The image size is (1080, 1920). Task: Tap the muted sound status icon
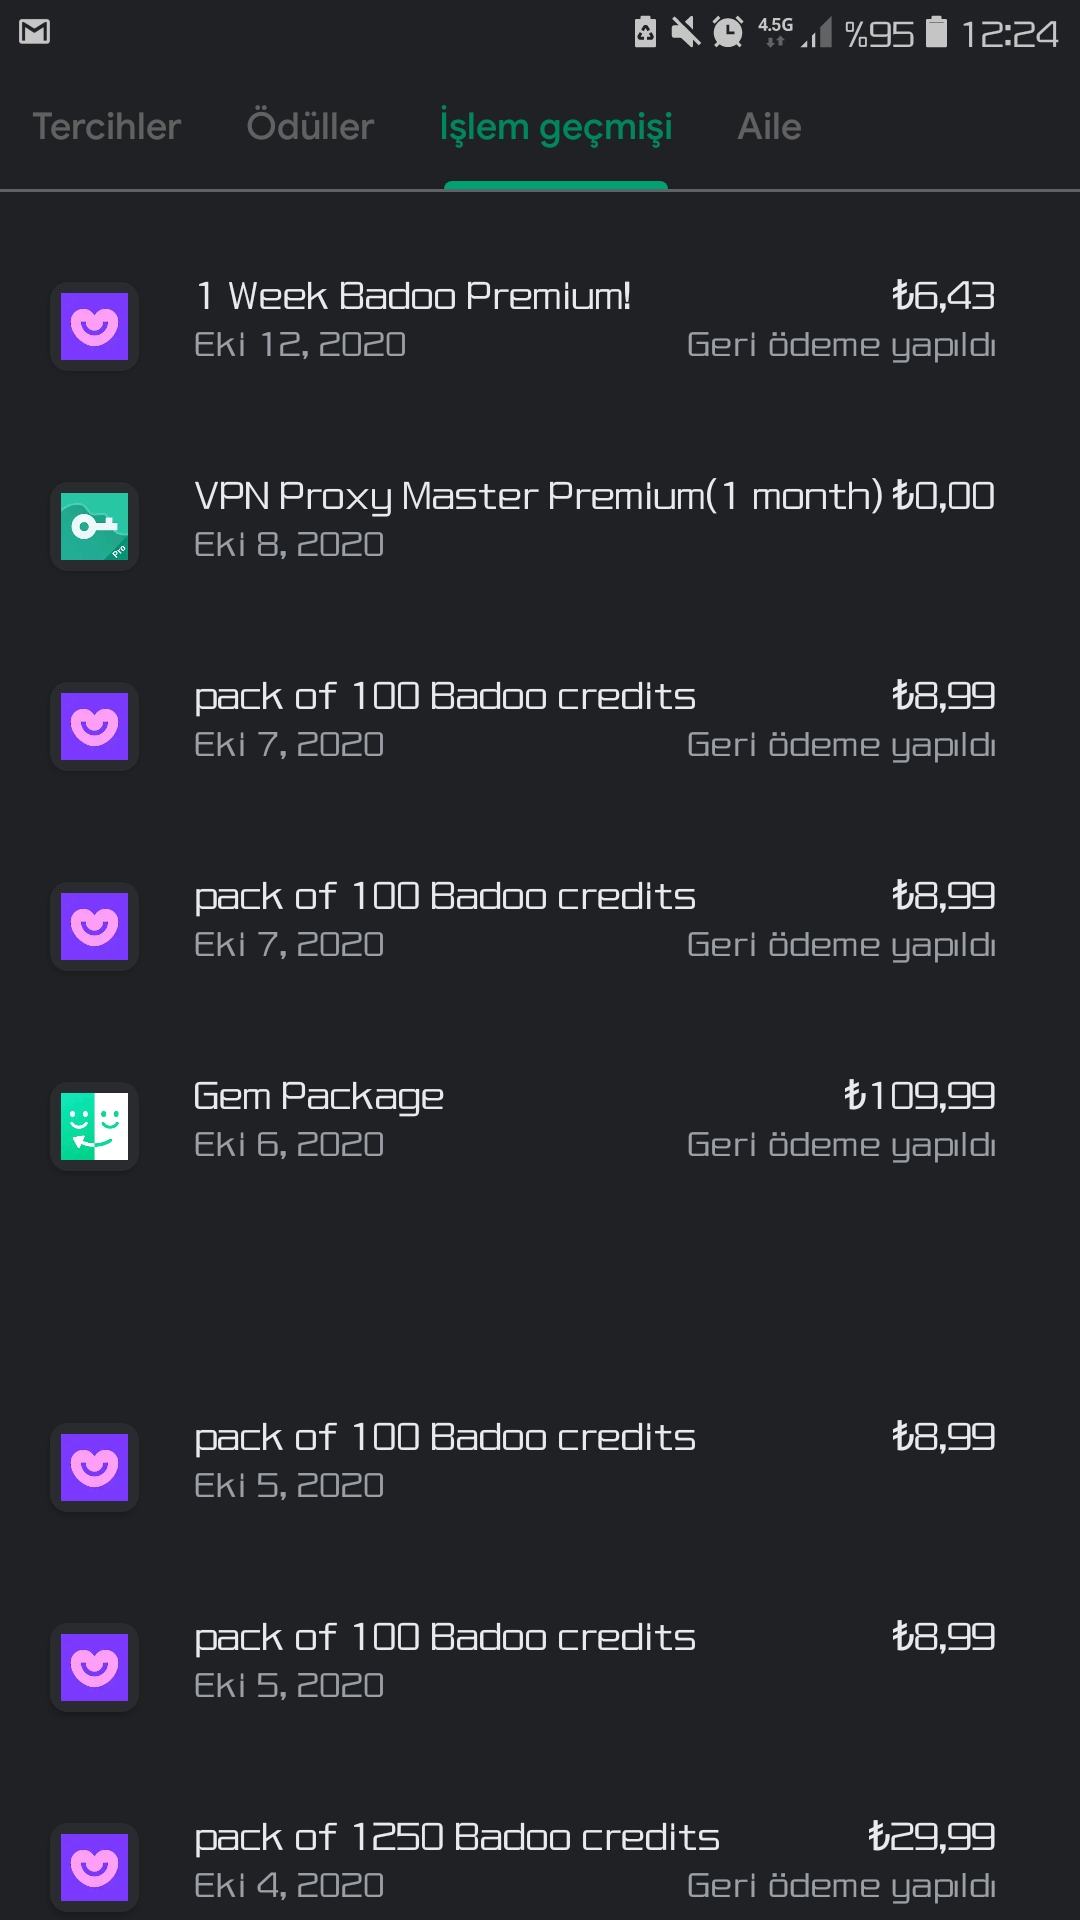(x=685, y=32)
